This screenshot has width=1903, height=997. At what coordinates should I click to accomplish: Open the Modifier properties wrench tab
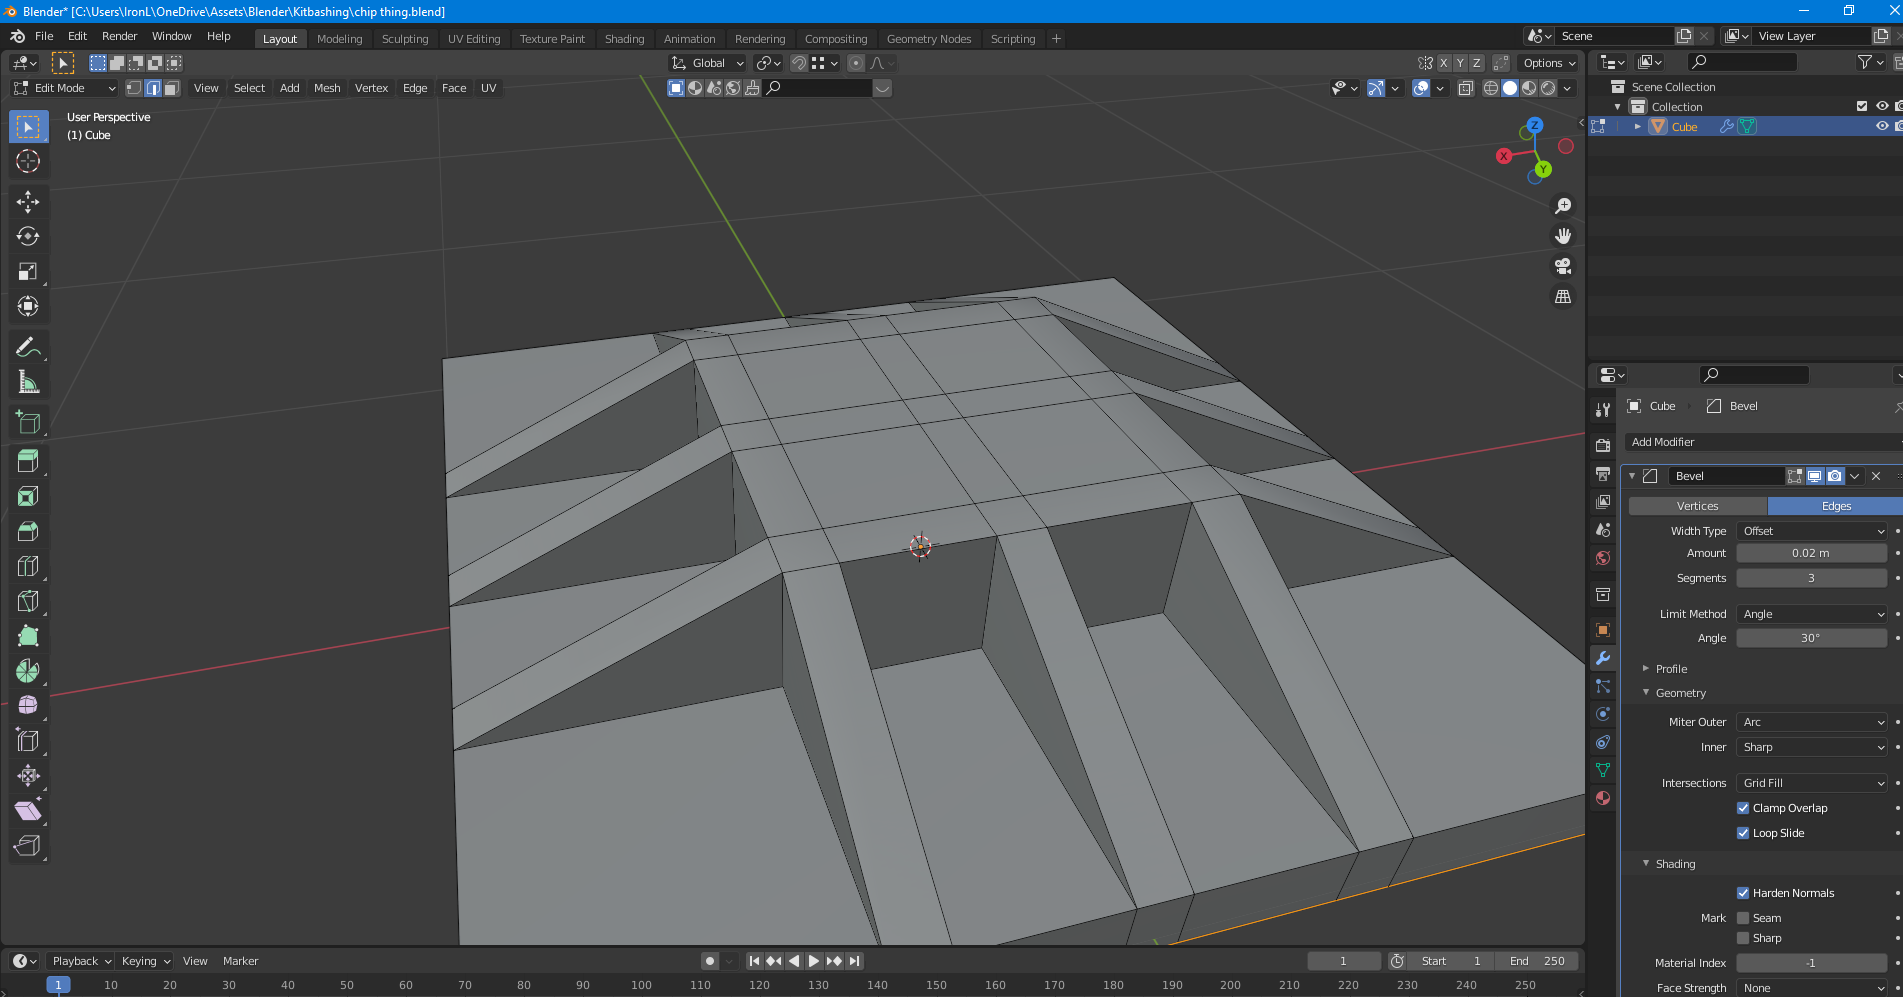1603,658
